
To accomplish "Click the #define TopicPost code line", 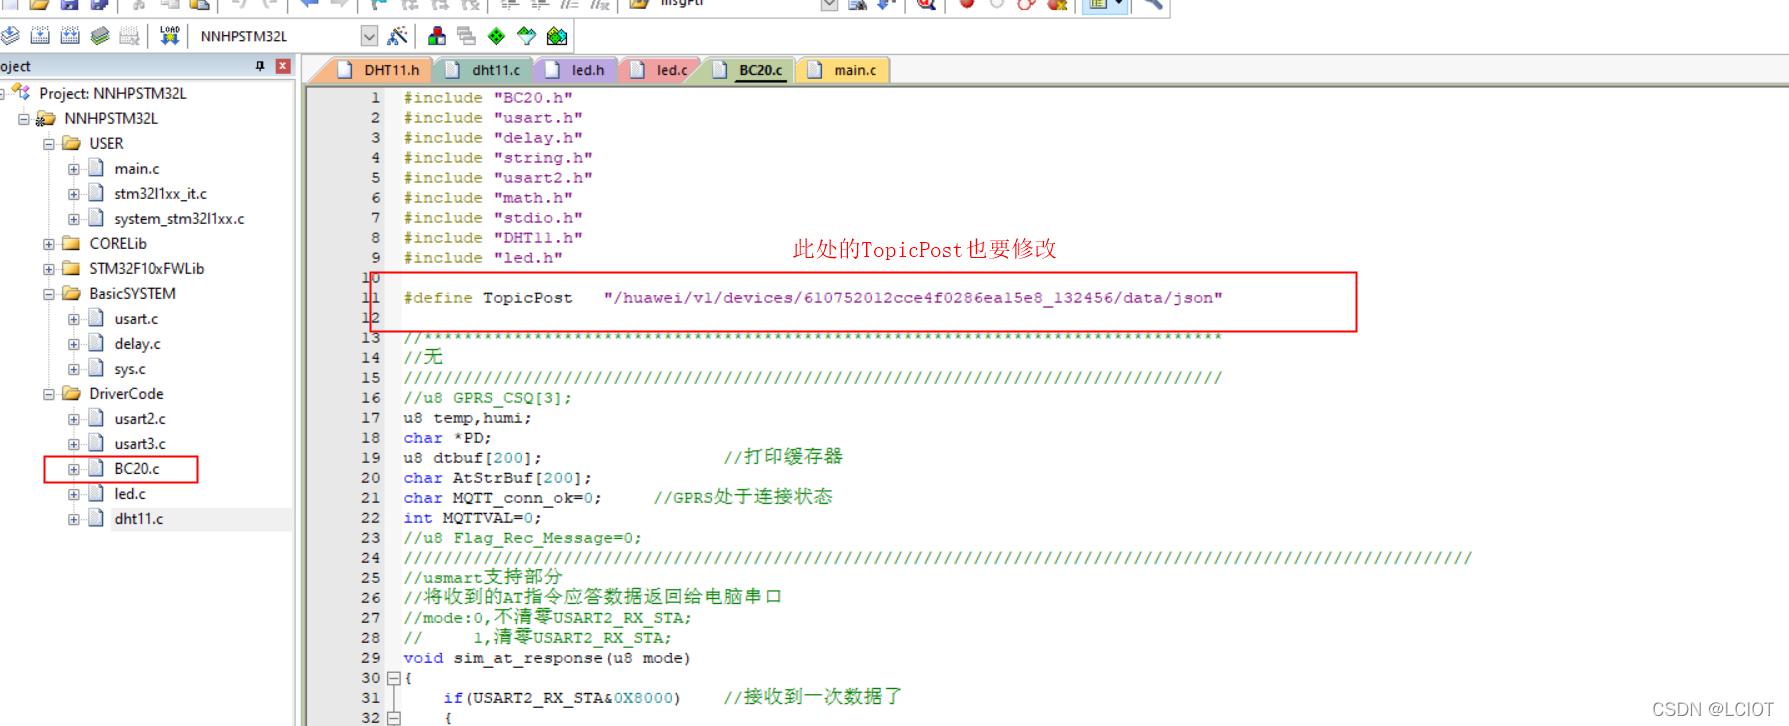I will [x=812, y=298].
